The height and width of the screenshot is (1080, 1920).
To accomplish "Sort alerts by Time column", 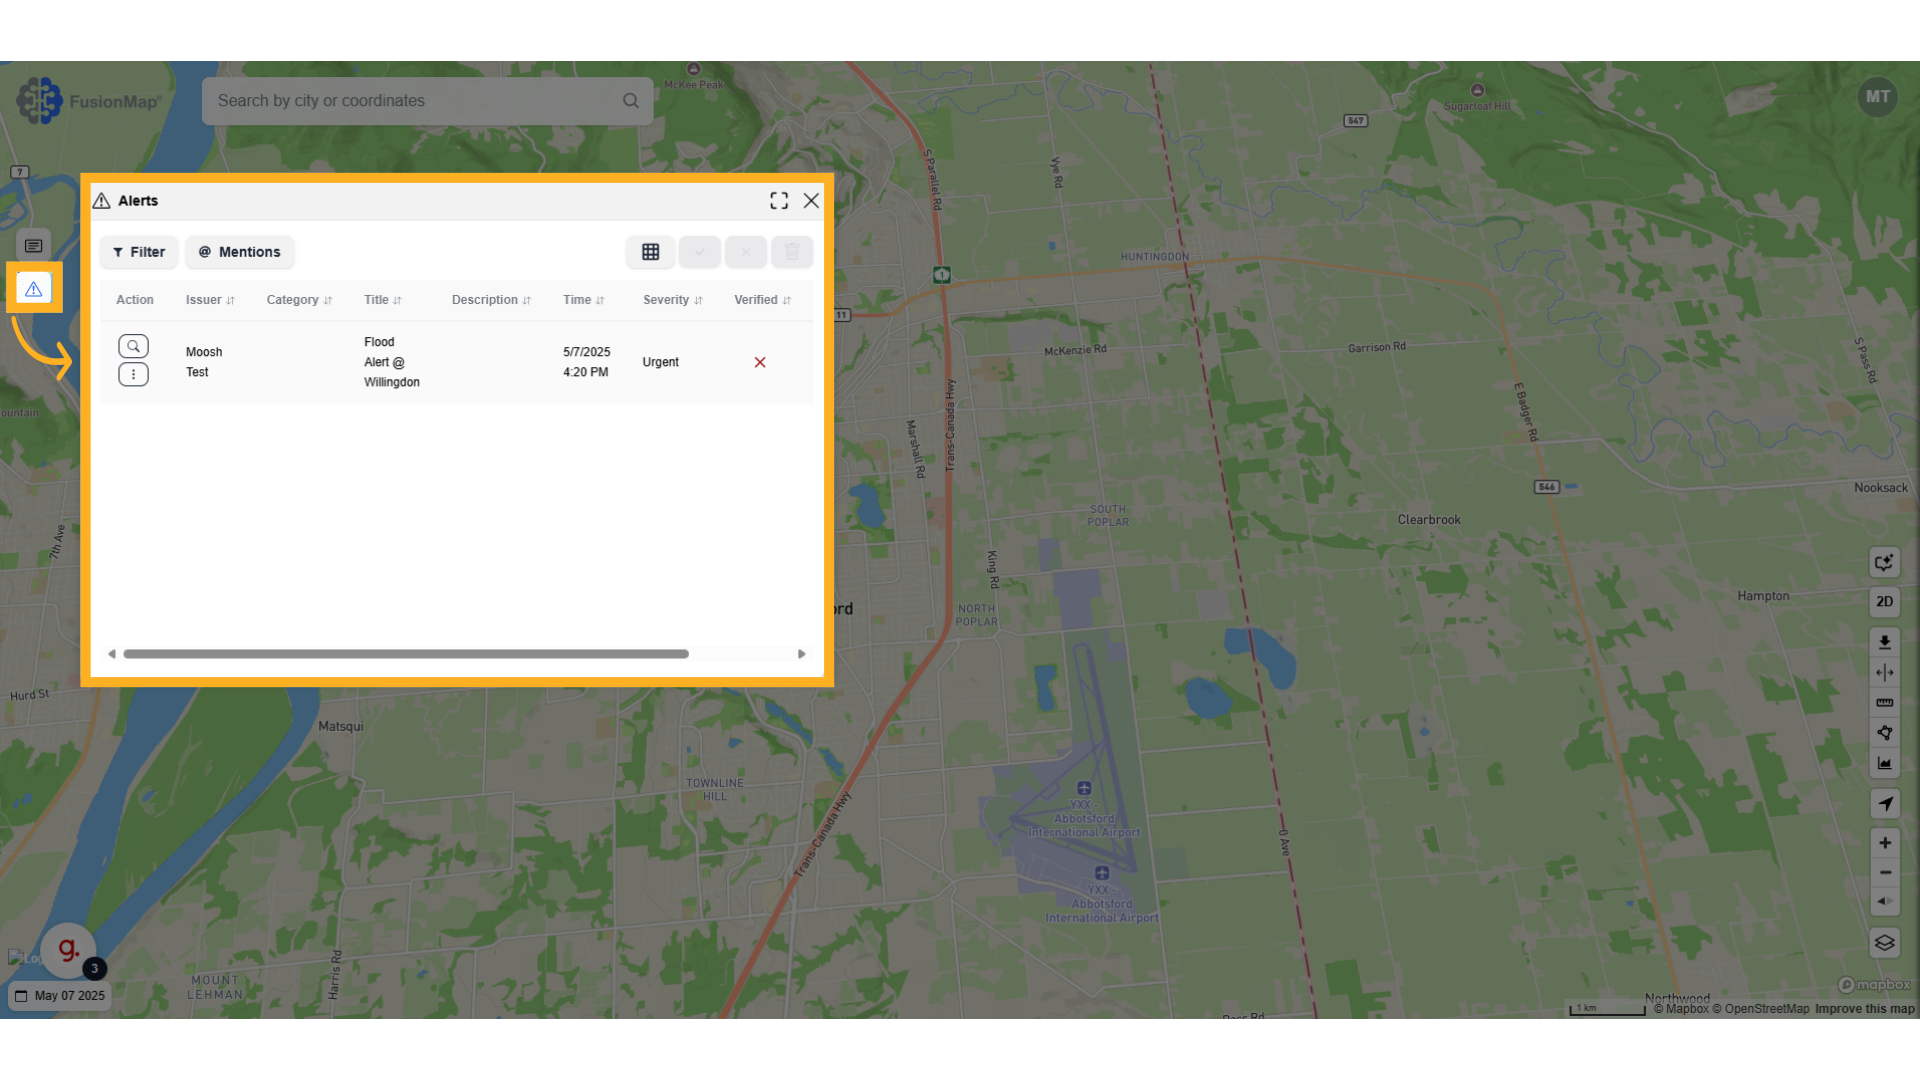I will click(x=584, y=300).
